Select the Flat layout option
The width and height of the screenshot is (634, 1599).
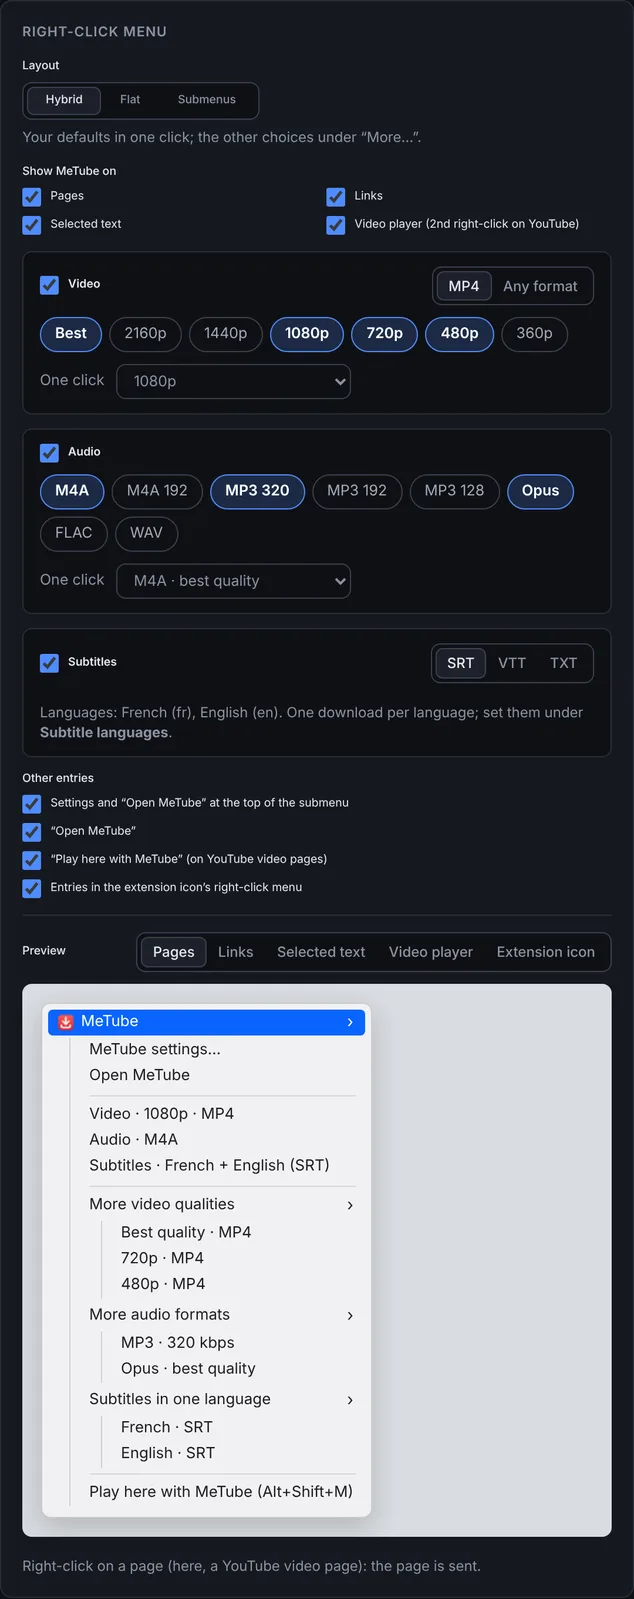(x=130, y=100)
